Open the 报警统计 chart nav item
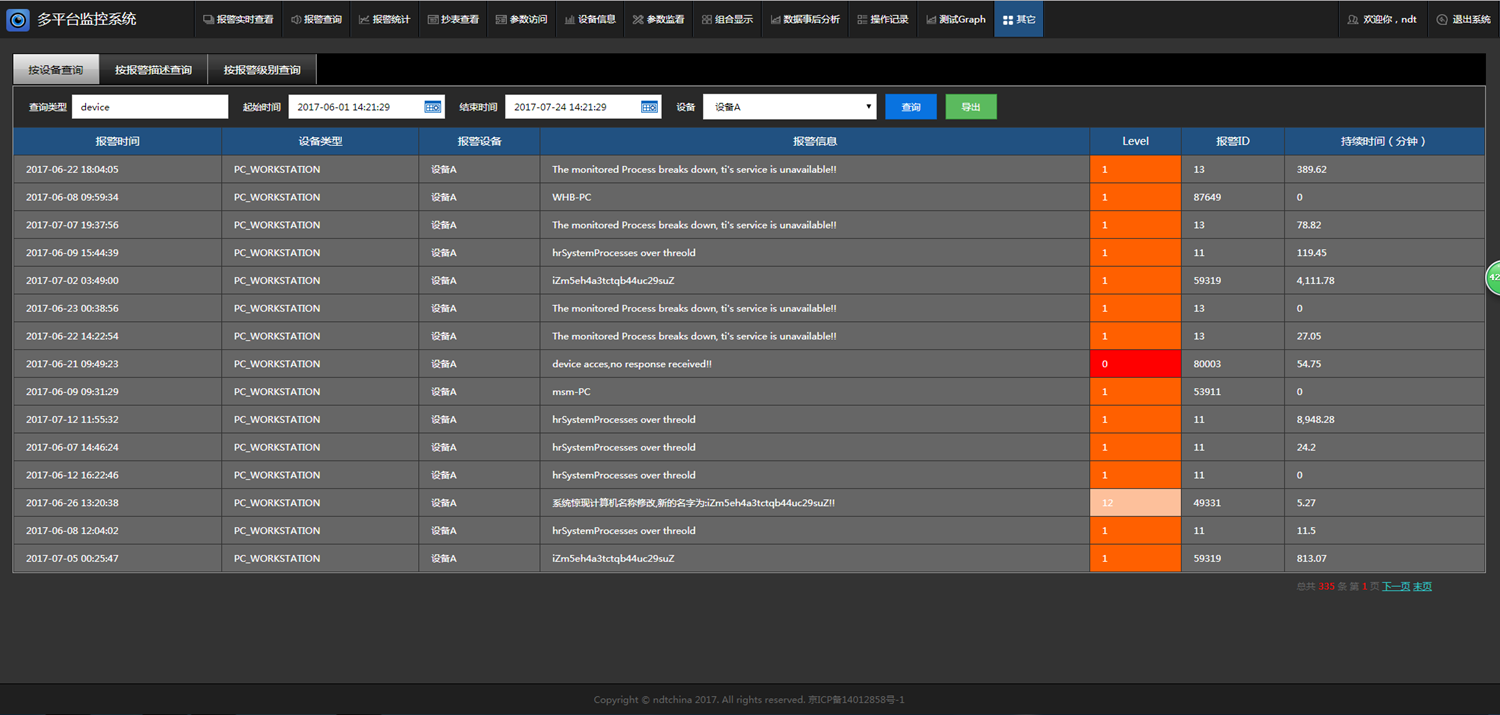Viewport: 1500px width, 715px height. click(384, 19)
